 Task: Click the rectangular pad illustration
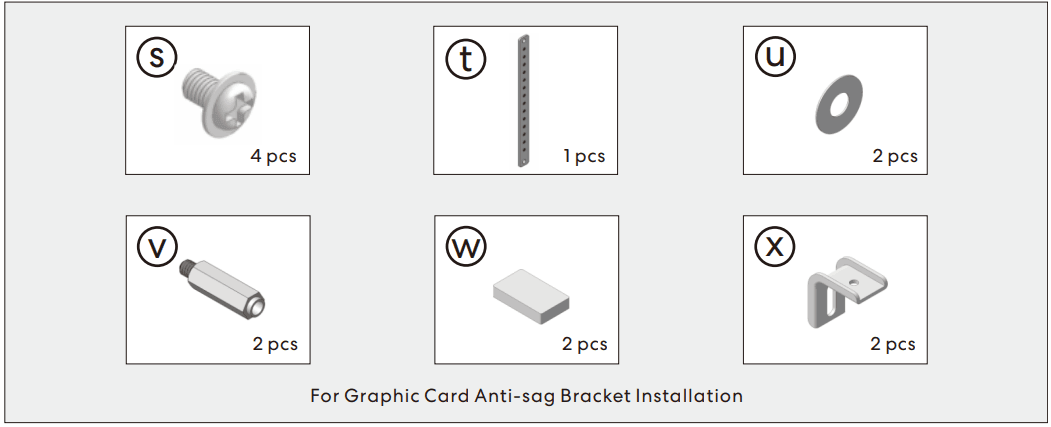coord(530,298)
